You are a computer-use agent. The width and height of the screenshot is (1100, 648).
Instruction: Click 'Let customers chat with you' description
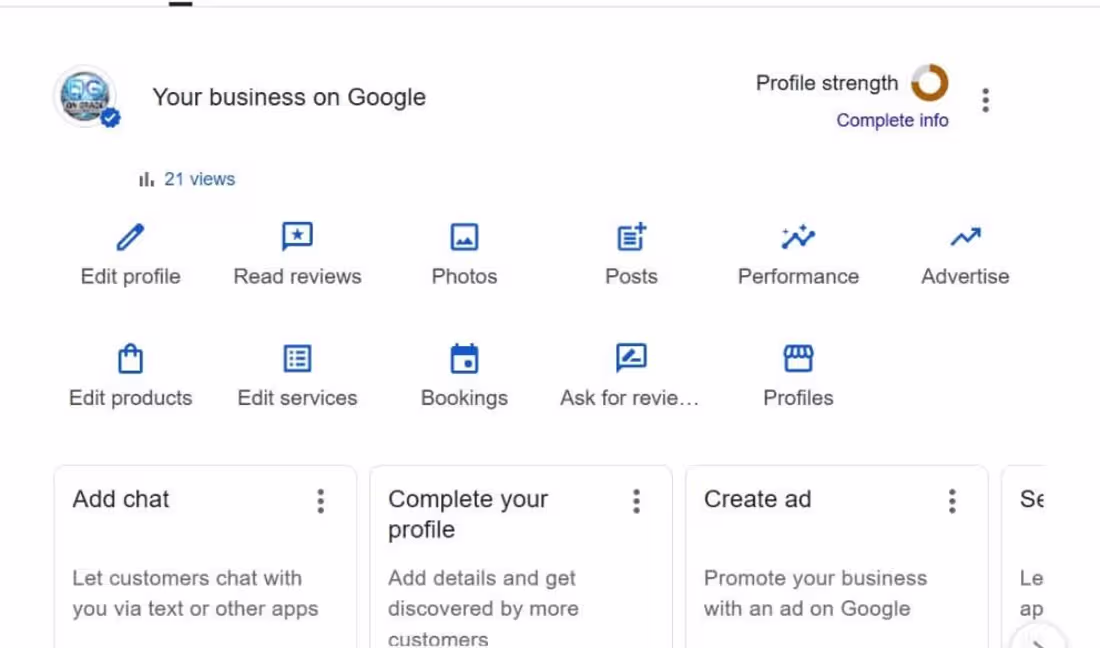coord(195,593)
